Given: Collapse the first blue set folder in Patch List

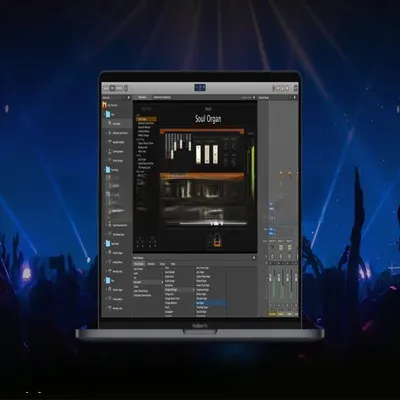Looking at the screenshot, I should (x=108, y=114).
